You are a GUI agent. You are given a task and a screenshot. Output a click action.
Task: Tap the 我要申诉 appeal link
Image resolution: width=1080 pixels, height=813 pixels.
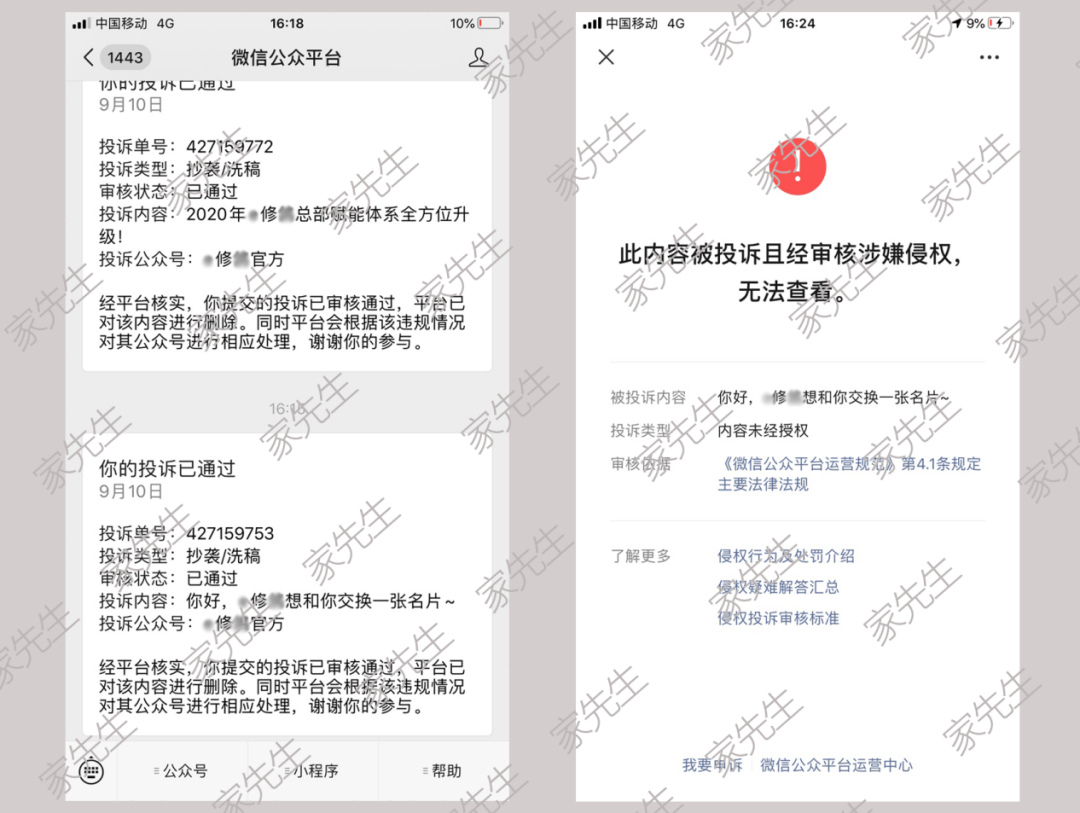click(x=712, y=765)
